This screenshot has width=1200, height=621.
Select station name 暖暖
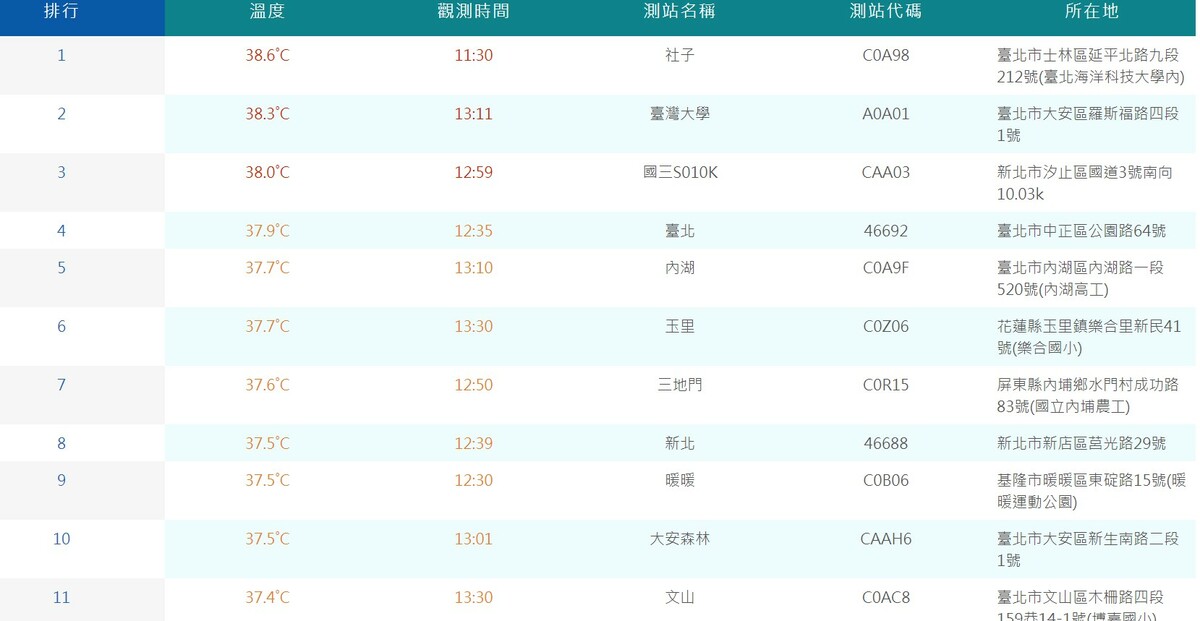pyautogui.click(x=679, y=481)
